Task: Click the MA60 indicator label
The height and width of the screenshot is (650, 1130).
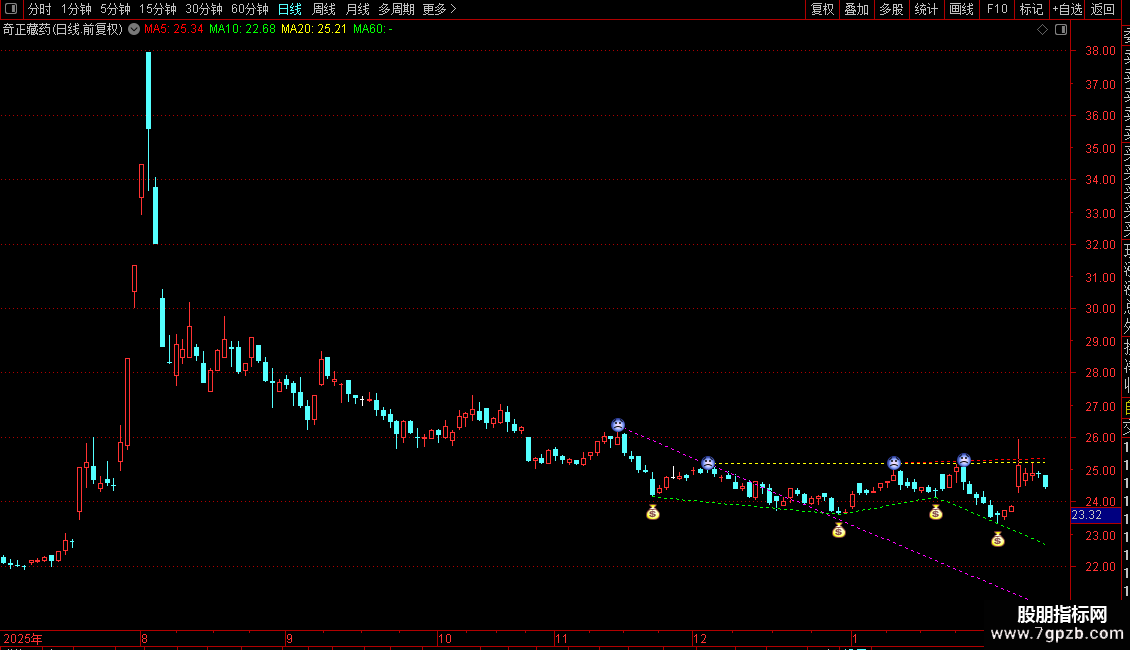Action: click(x=373, y=29)
